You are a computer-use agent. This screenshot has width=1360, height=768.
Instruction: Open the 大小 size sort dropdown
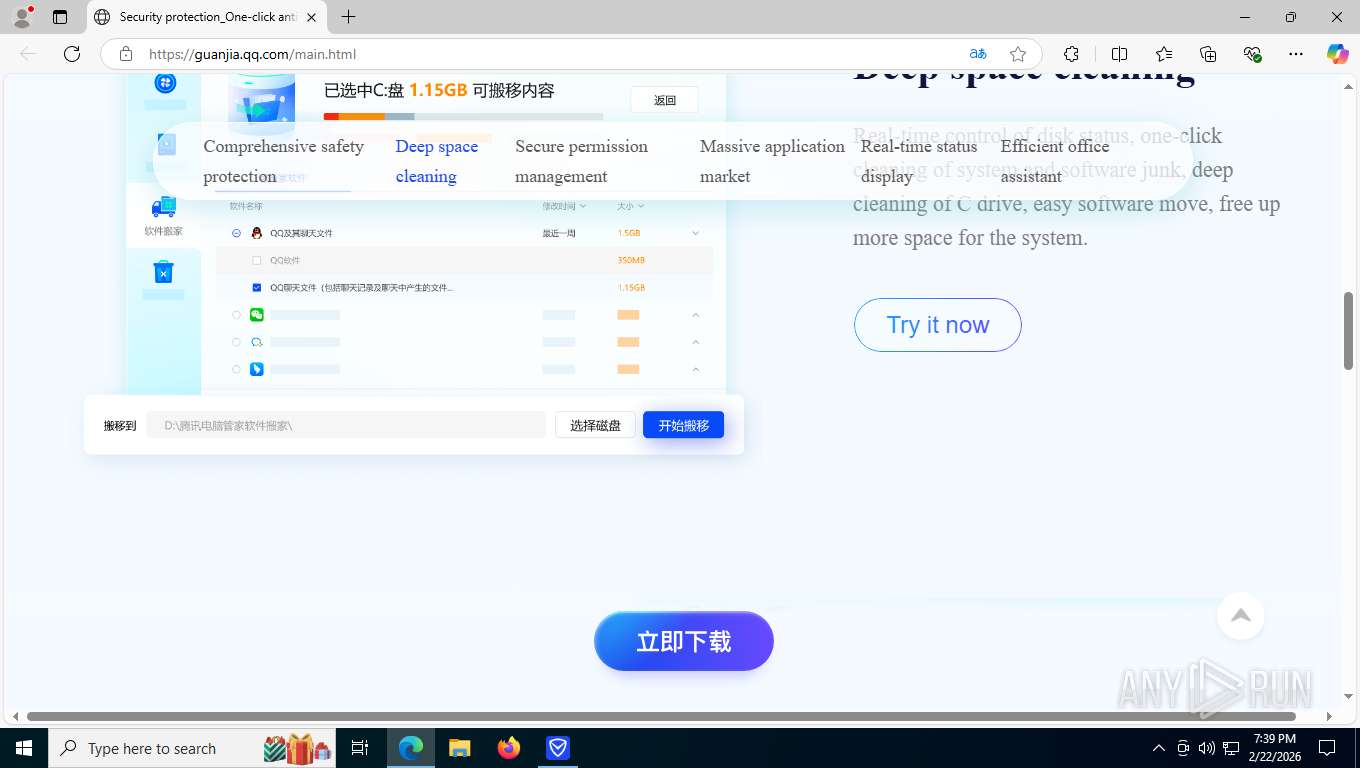630,206
